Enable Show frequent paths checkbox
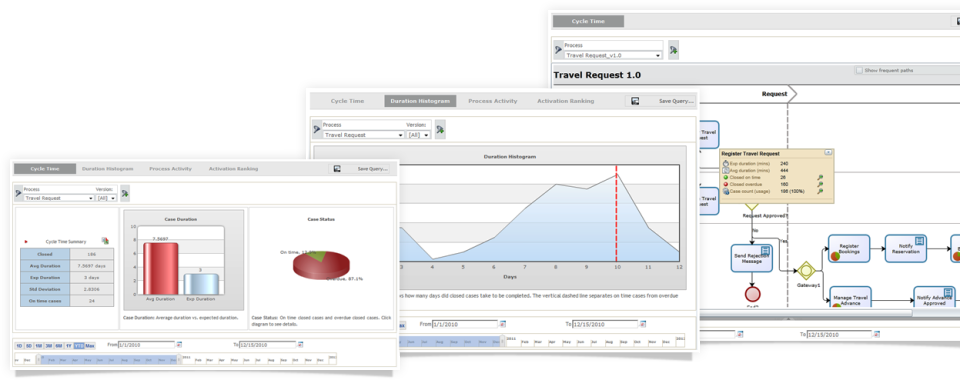 [860, 70]
